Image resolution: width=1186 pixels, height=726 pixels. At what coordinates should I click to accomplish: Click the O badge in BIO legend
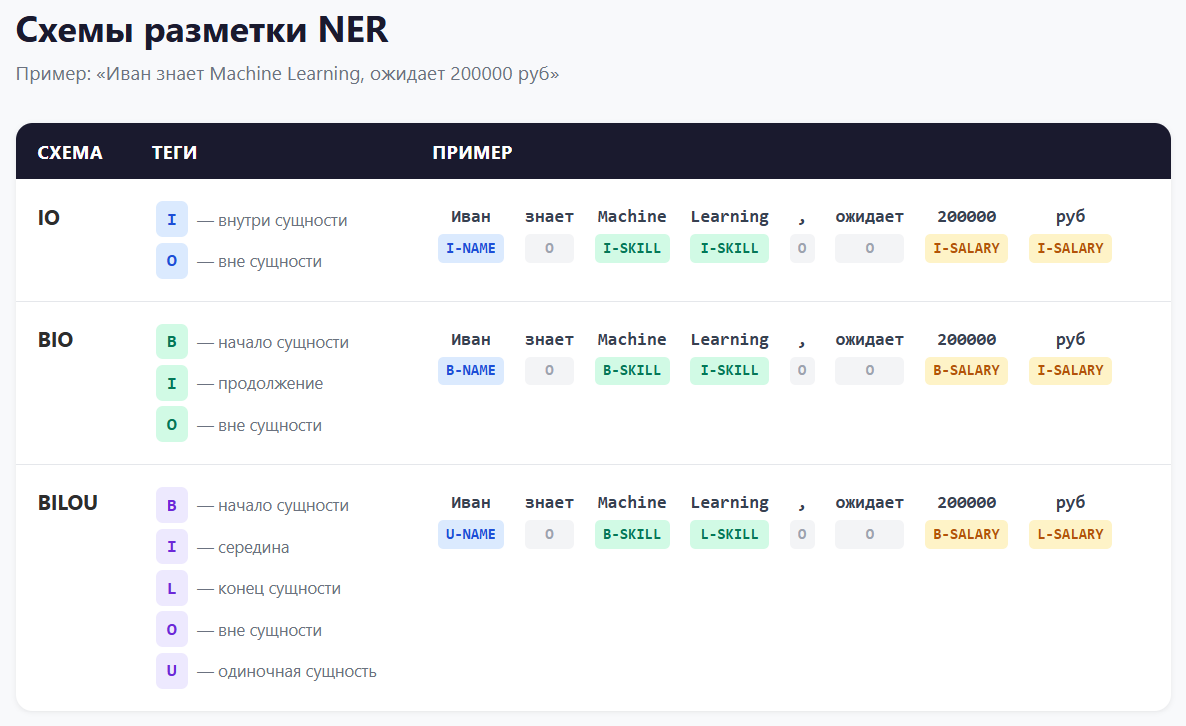point(171,425)
